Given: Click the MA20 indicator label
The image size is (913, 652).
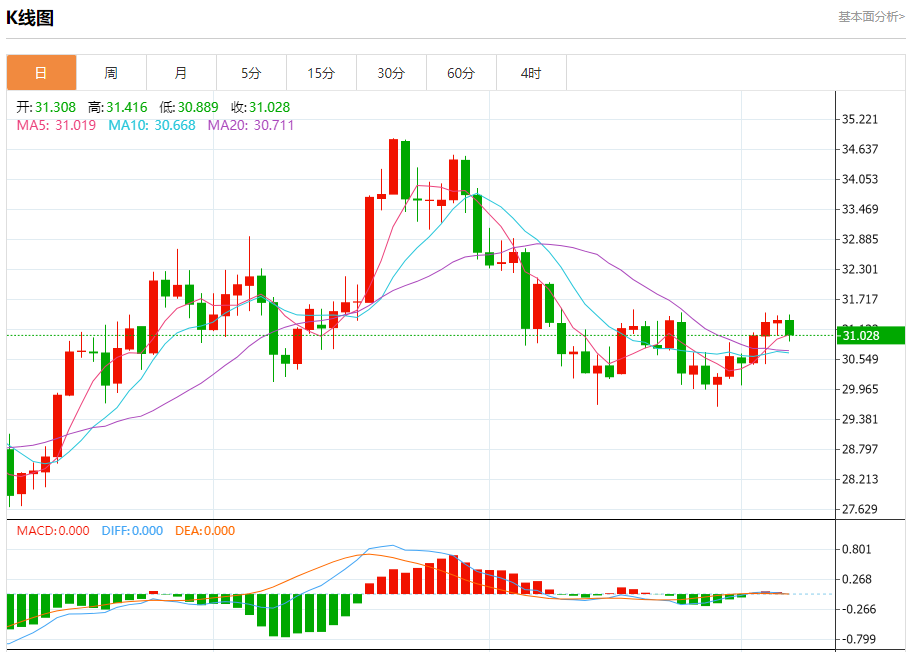Looking at the screenshot, I should tap(251, 125).
